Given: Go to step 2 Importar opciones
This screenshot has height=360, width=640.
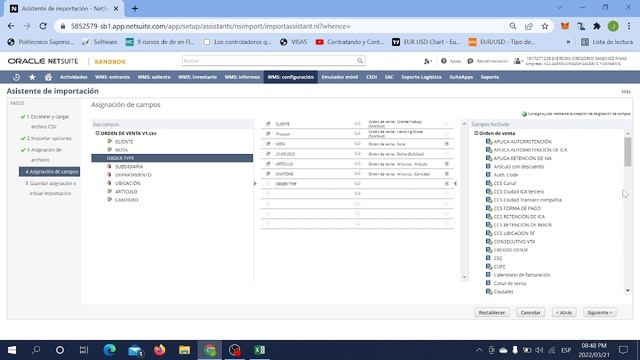Looking at the screenshot, I should (49, 138).
